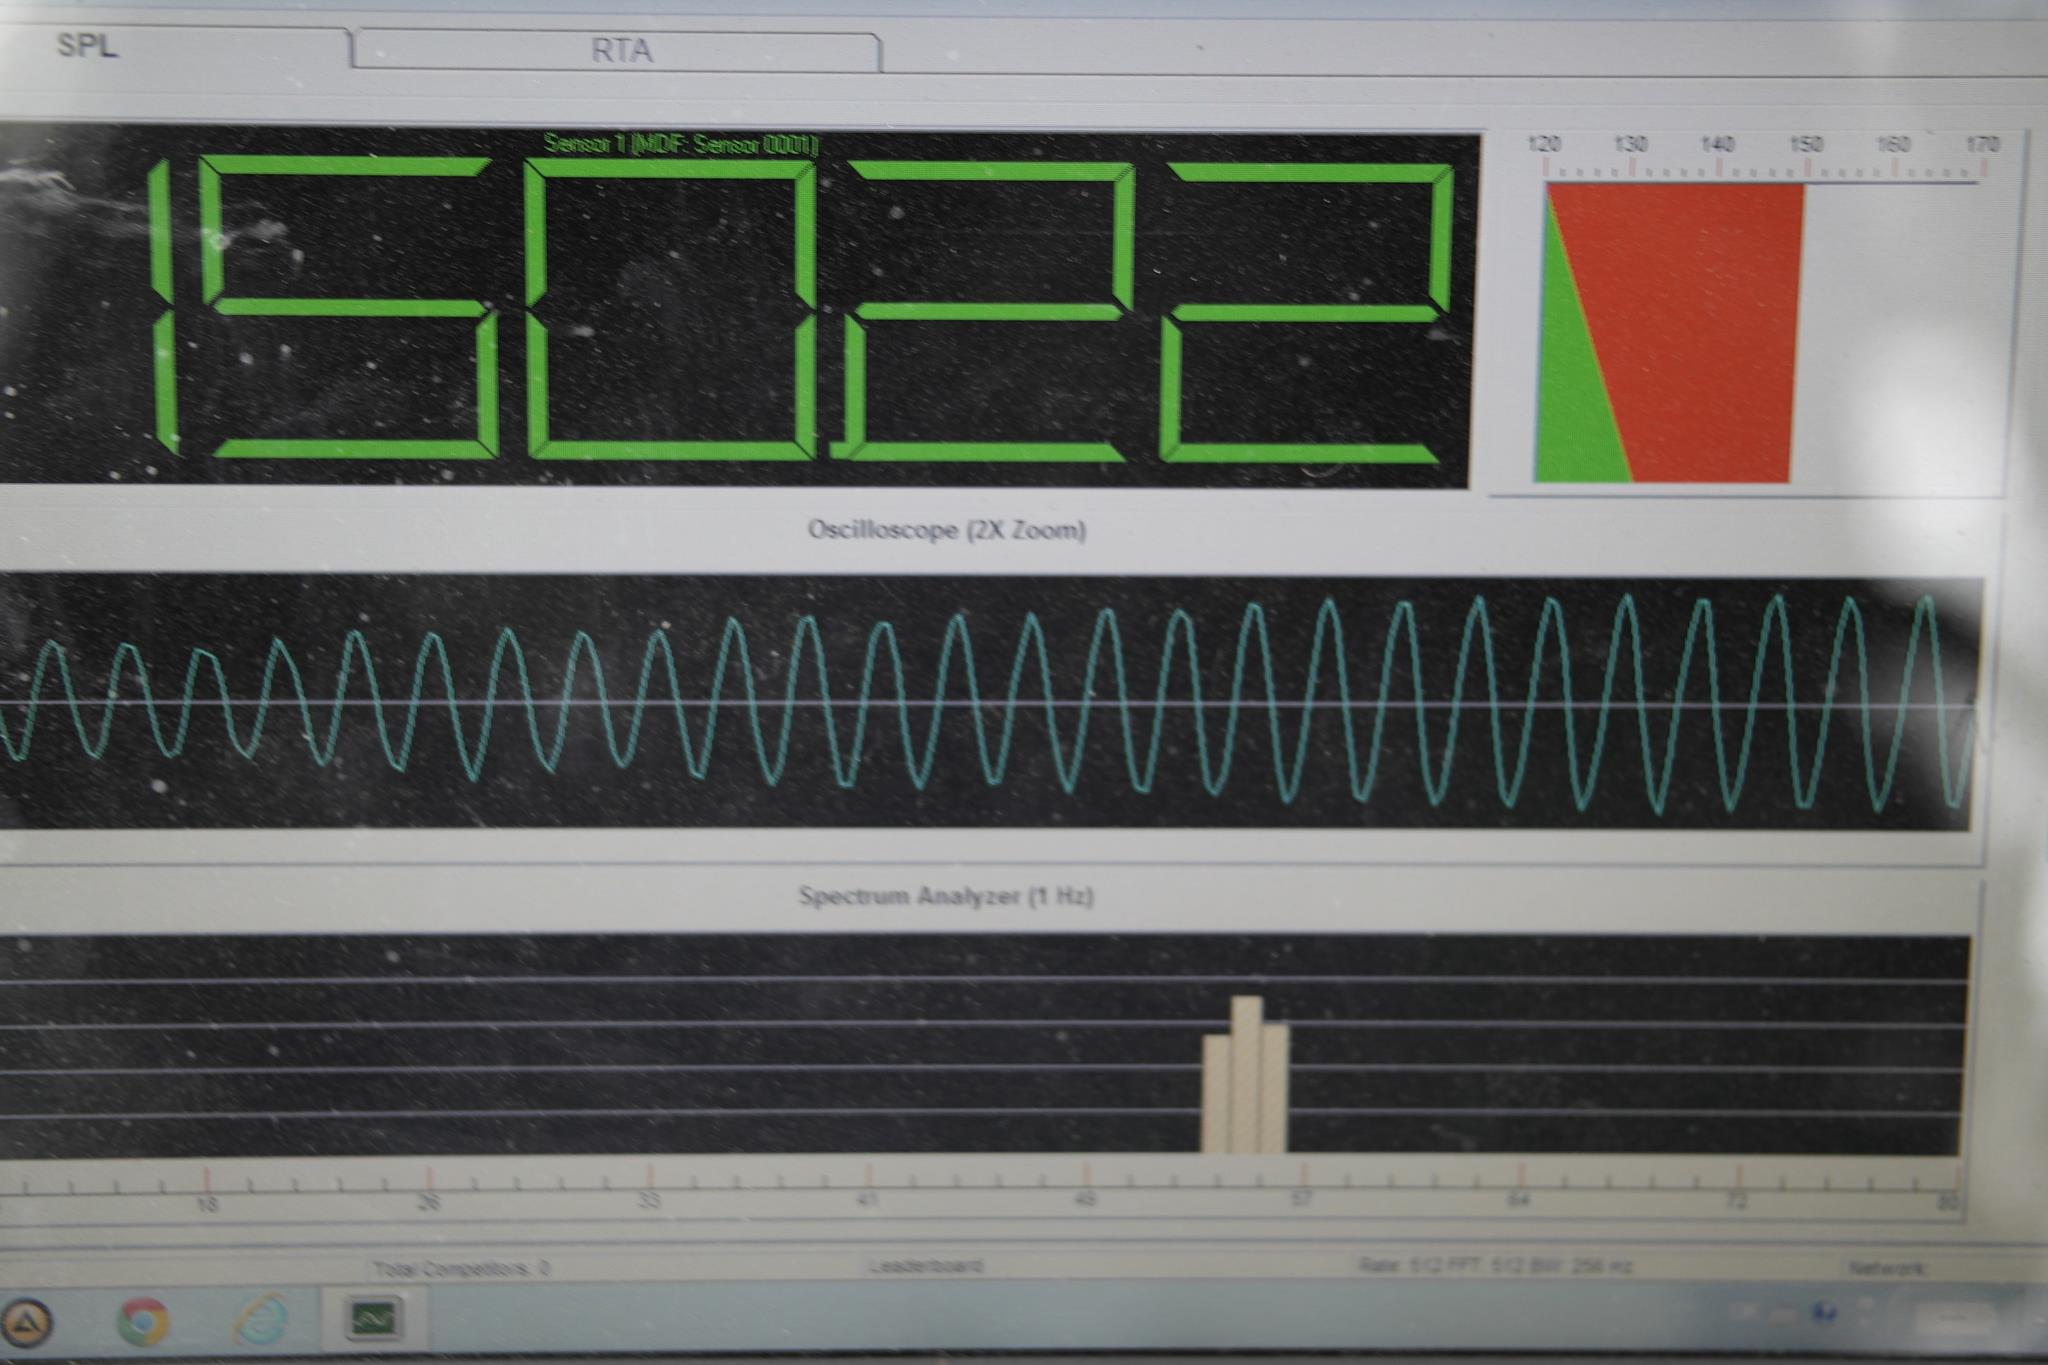The width and height of the screenshot is (2048, 1365).
Task: Click the SPL meter app taskbar icon
Action: point(374,1319)
